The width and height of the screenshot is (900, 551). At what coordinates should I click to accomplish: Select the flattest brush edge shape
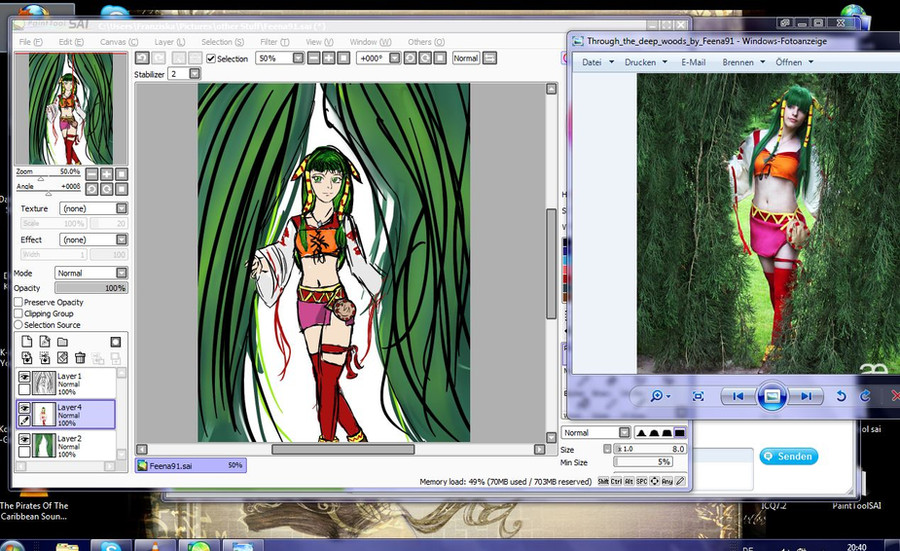[680, 432]
